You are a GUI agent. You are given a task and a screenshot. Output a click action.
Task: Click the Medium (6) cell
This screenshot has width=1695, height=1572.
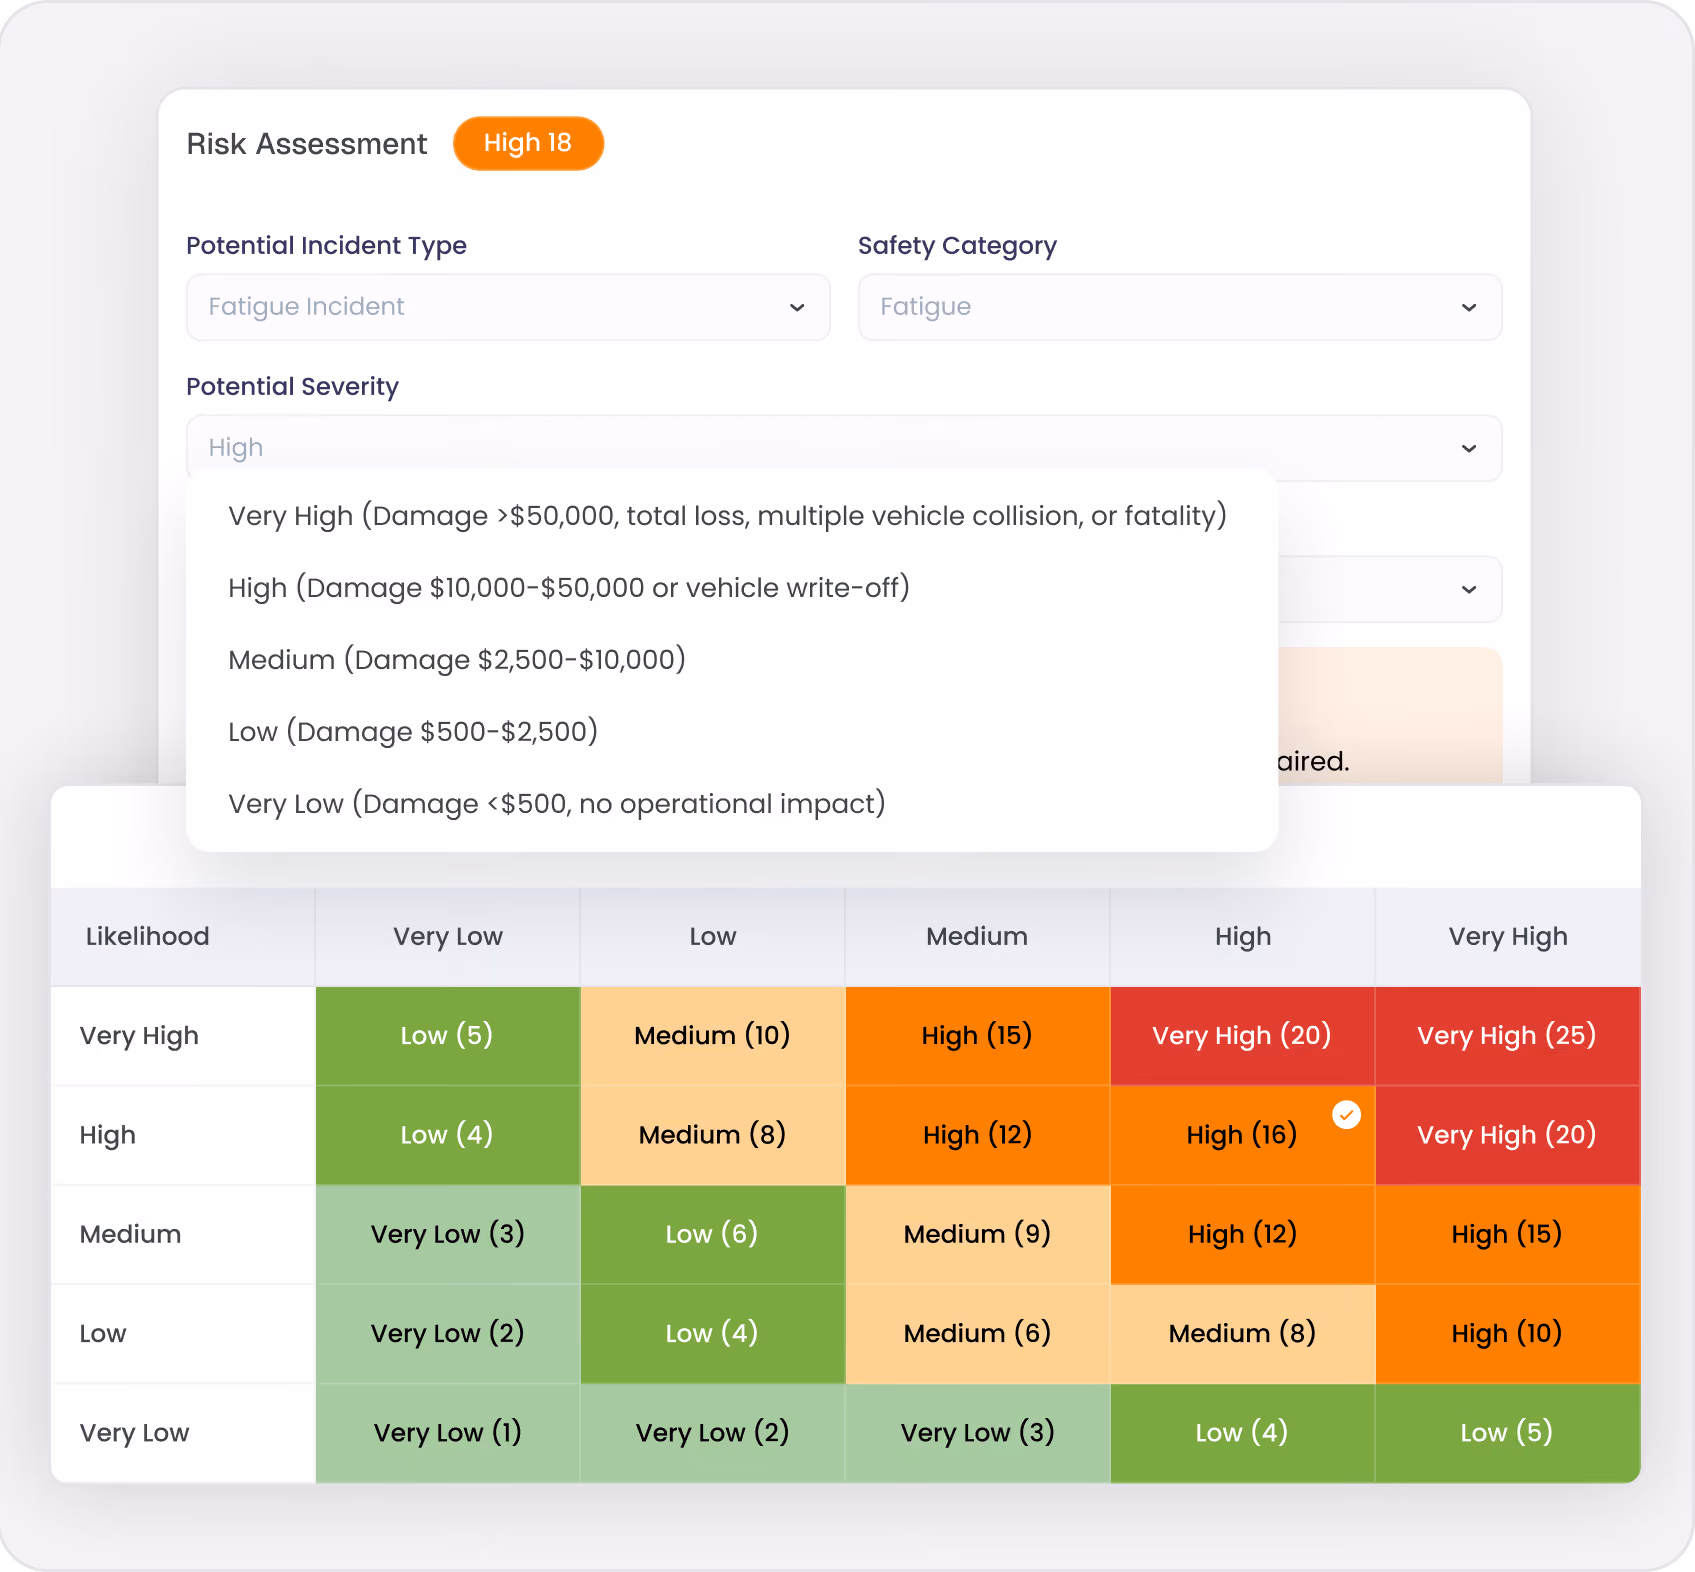click(x=977, y=1333)
